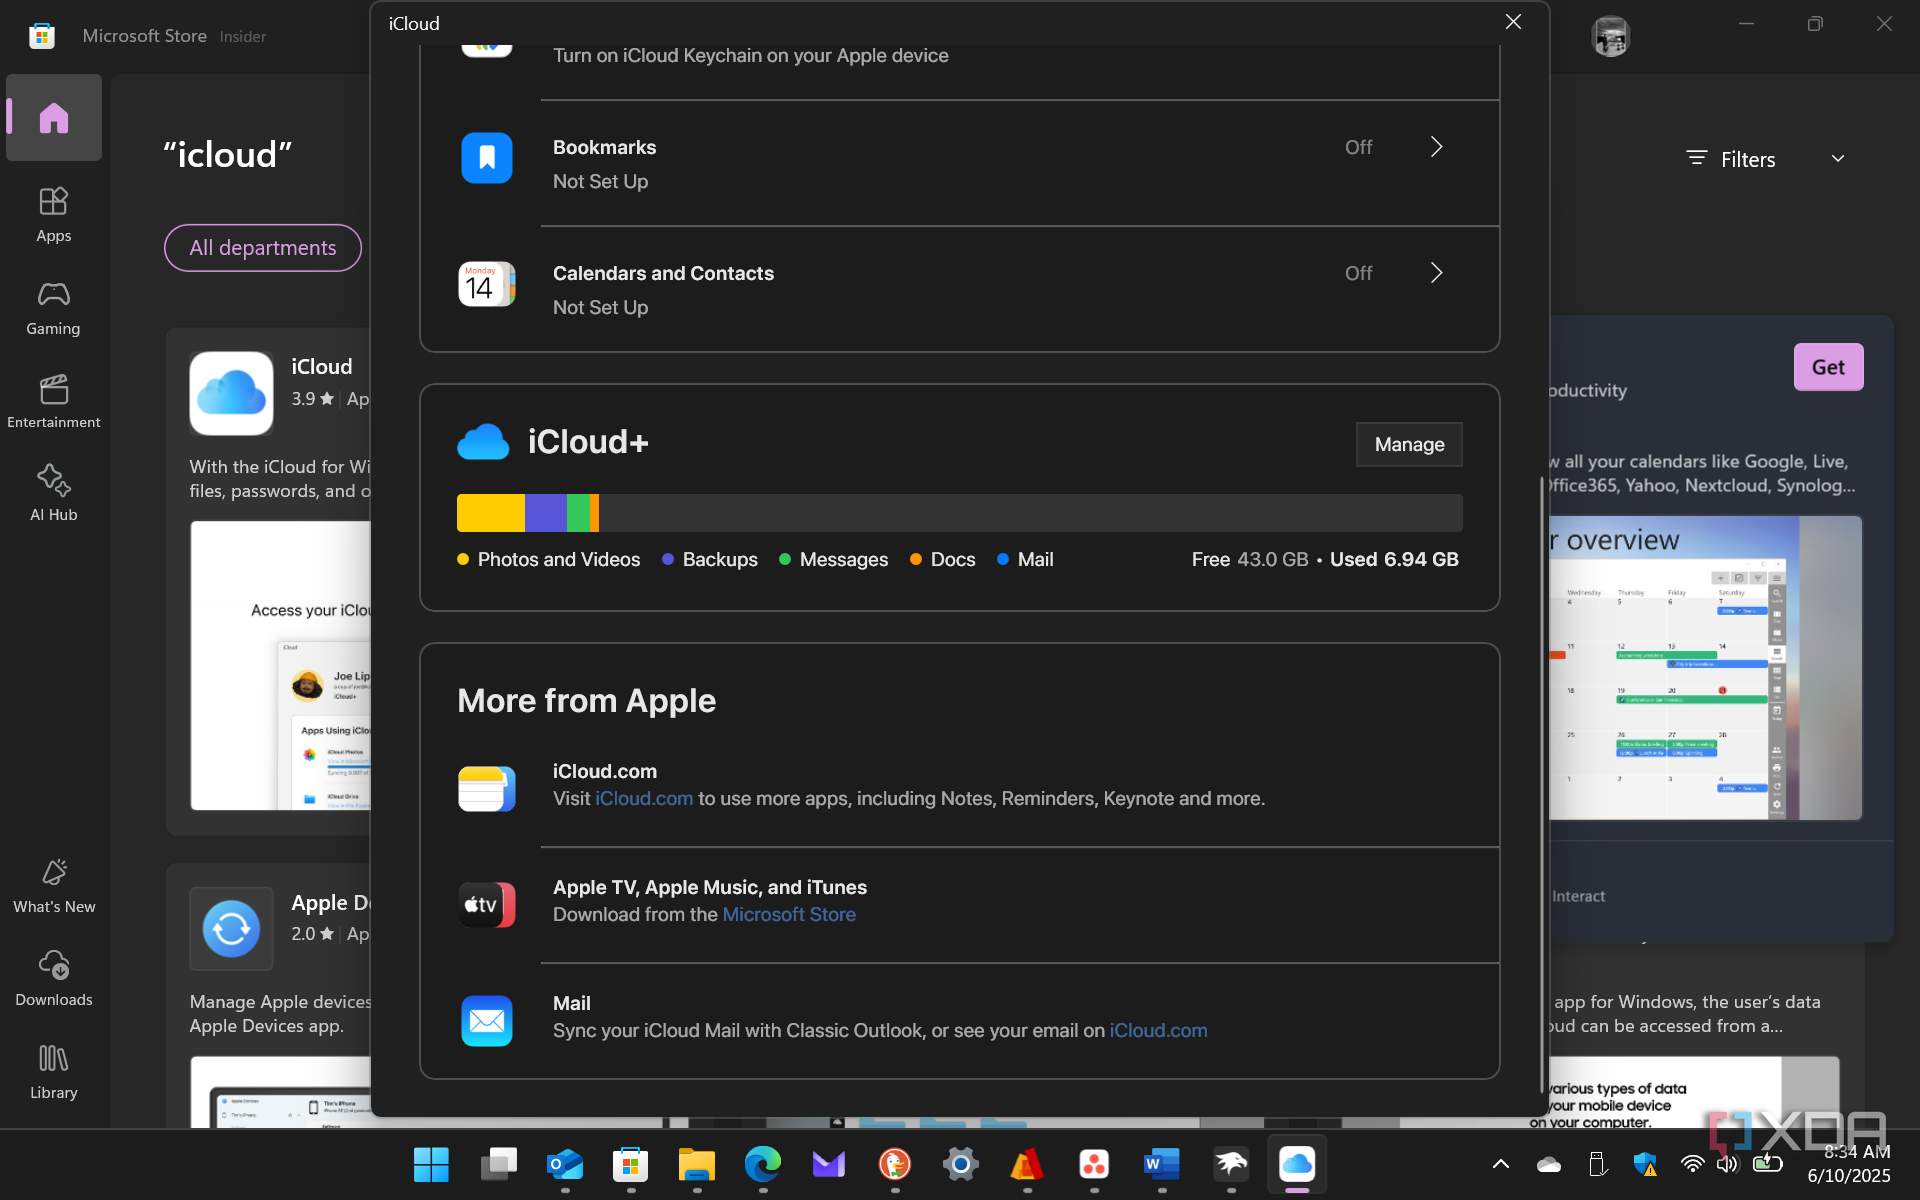Close the iCloud dialog window

click(1513, 22)
